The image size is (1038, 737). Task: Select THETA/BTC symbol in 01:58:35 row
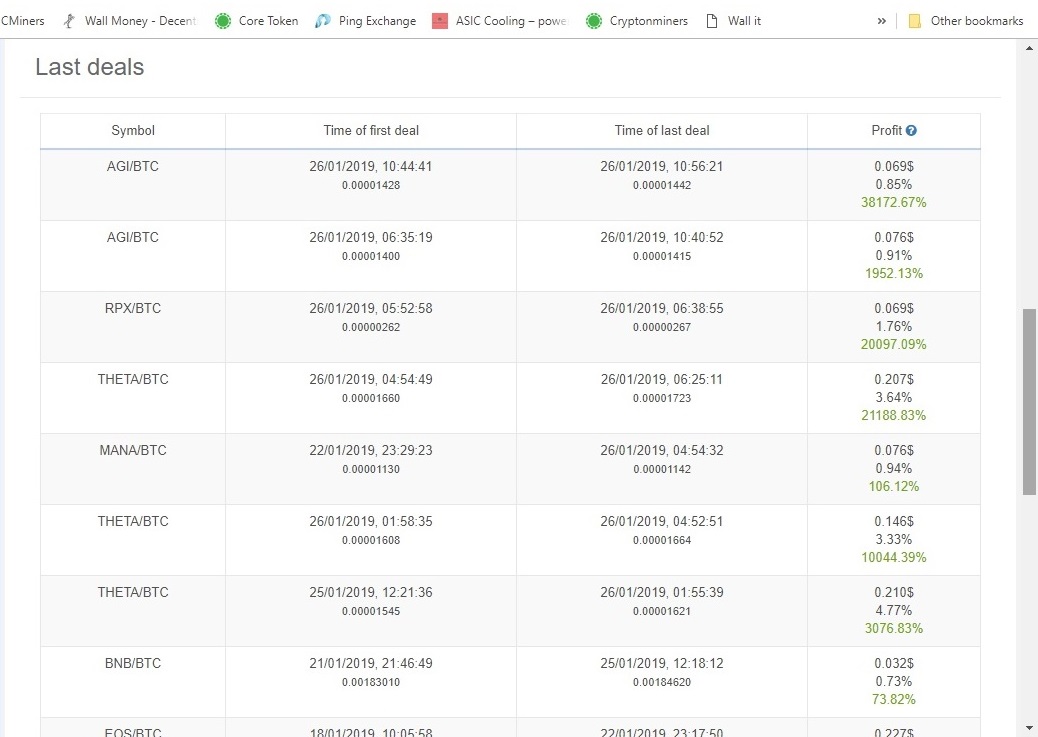pos(133,521)
